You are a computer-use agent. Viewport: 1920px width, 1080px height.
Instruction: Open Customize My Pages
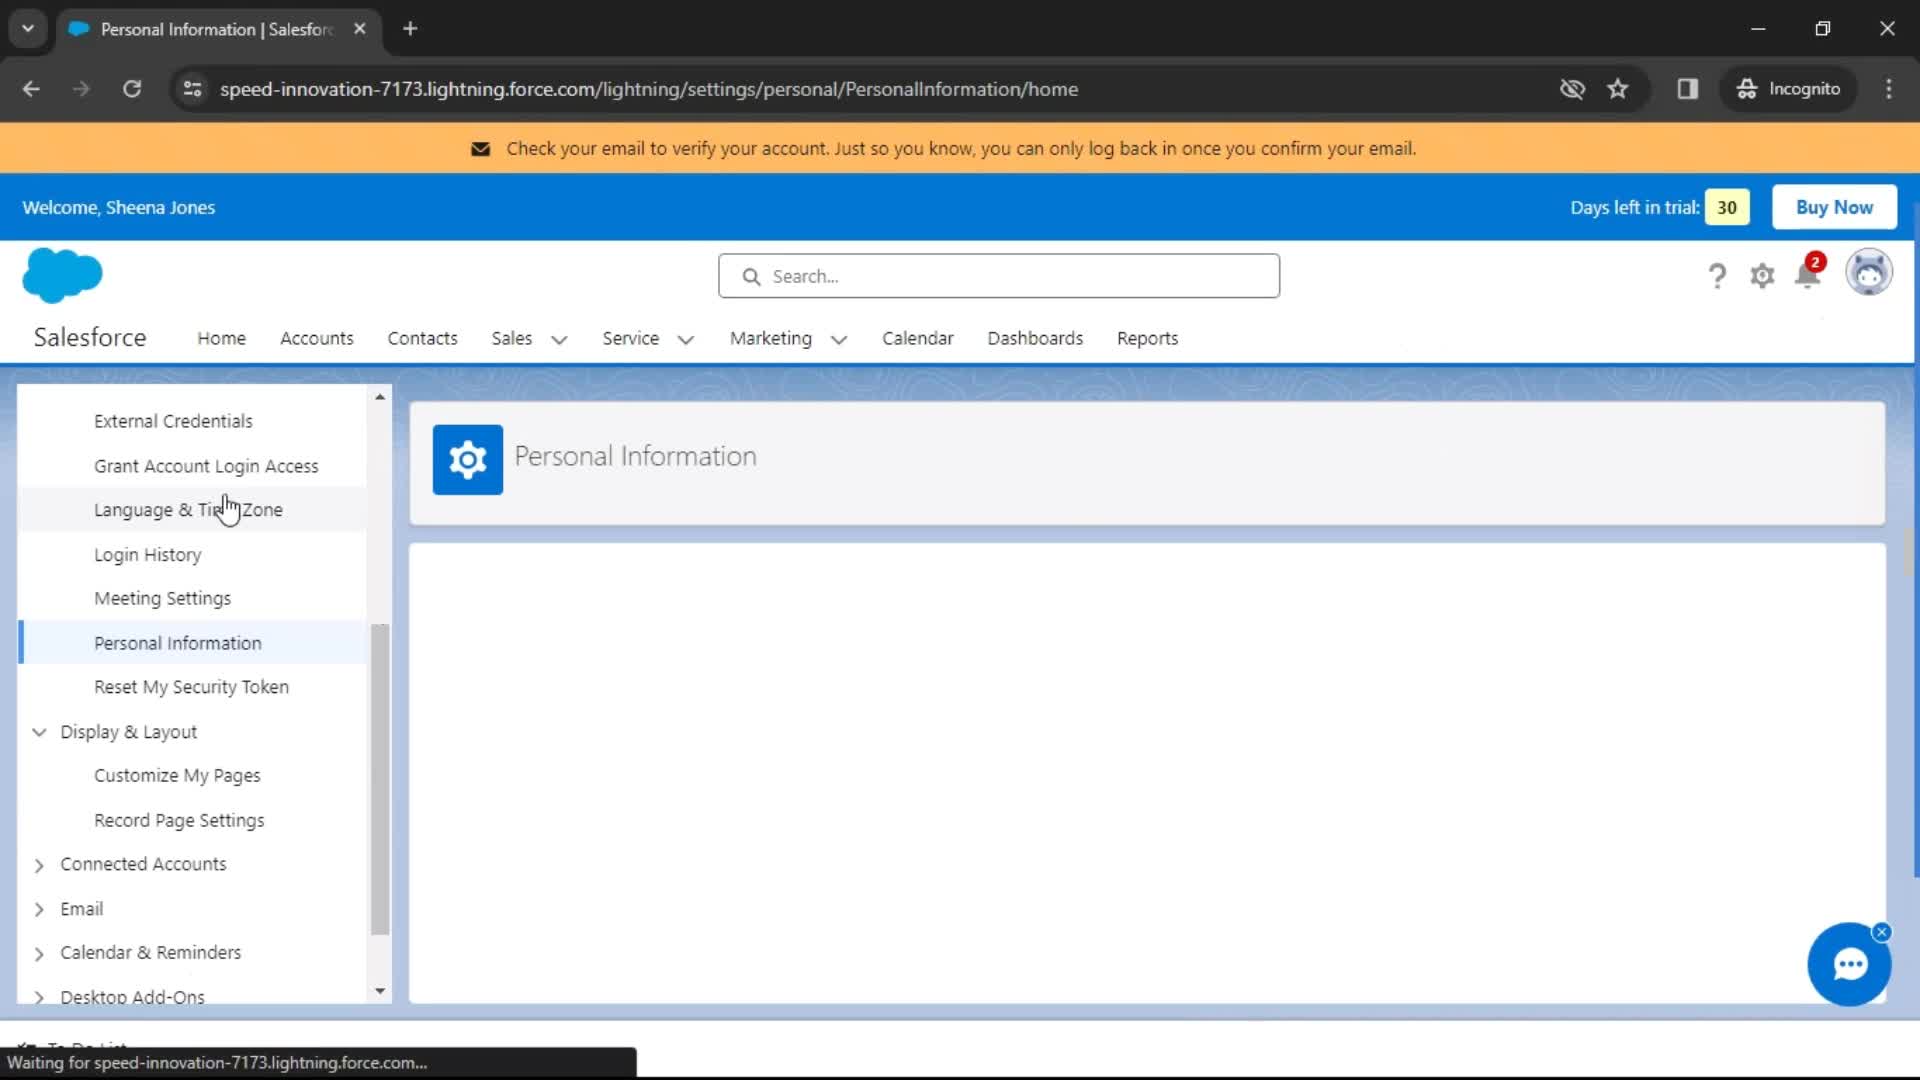tap(177, 776)
